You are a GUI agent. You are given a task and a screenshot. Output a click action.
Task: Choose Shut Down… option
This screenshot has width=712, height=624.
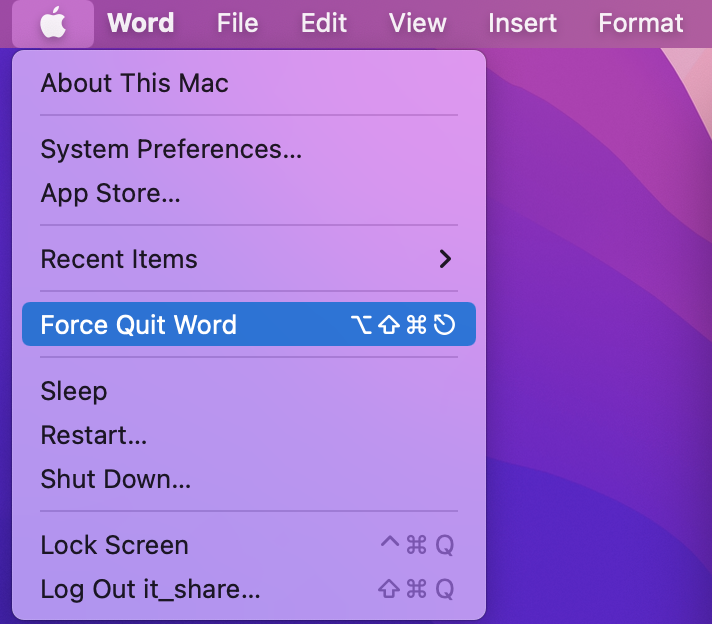(x=115, y=479)
